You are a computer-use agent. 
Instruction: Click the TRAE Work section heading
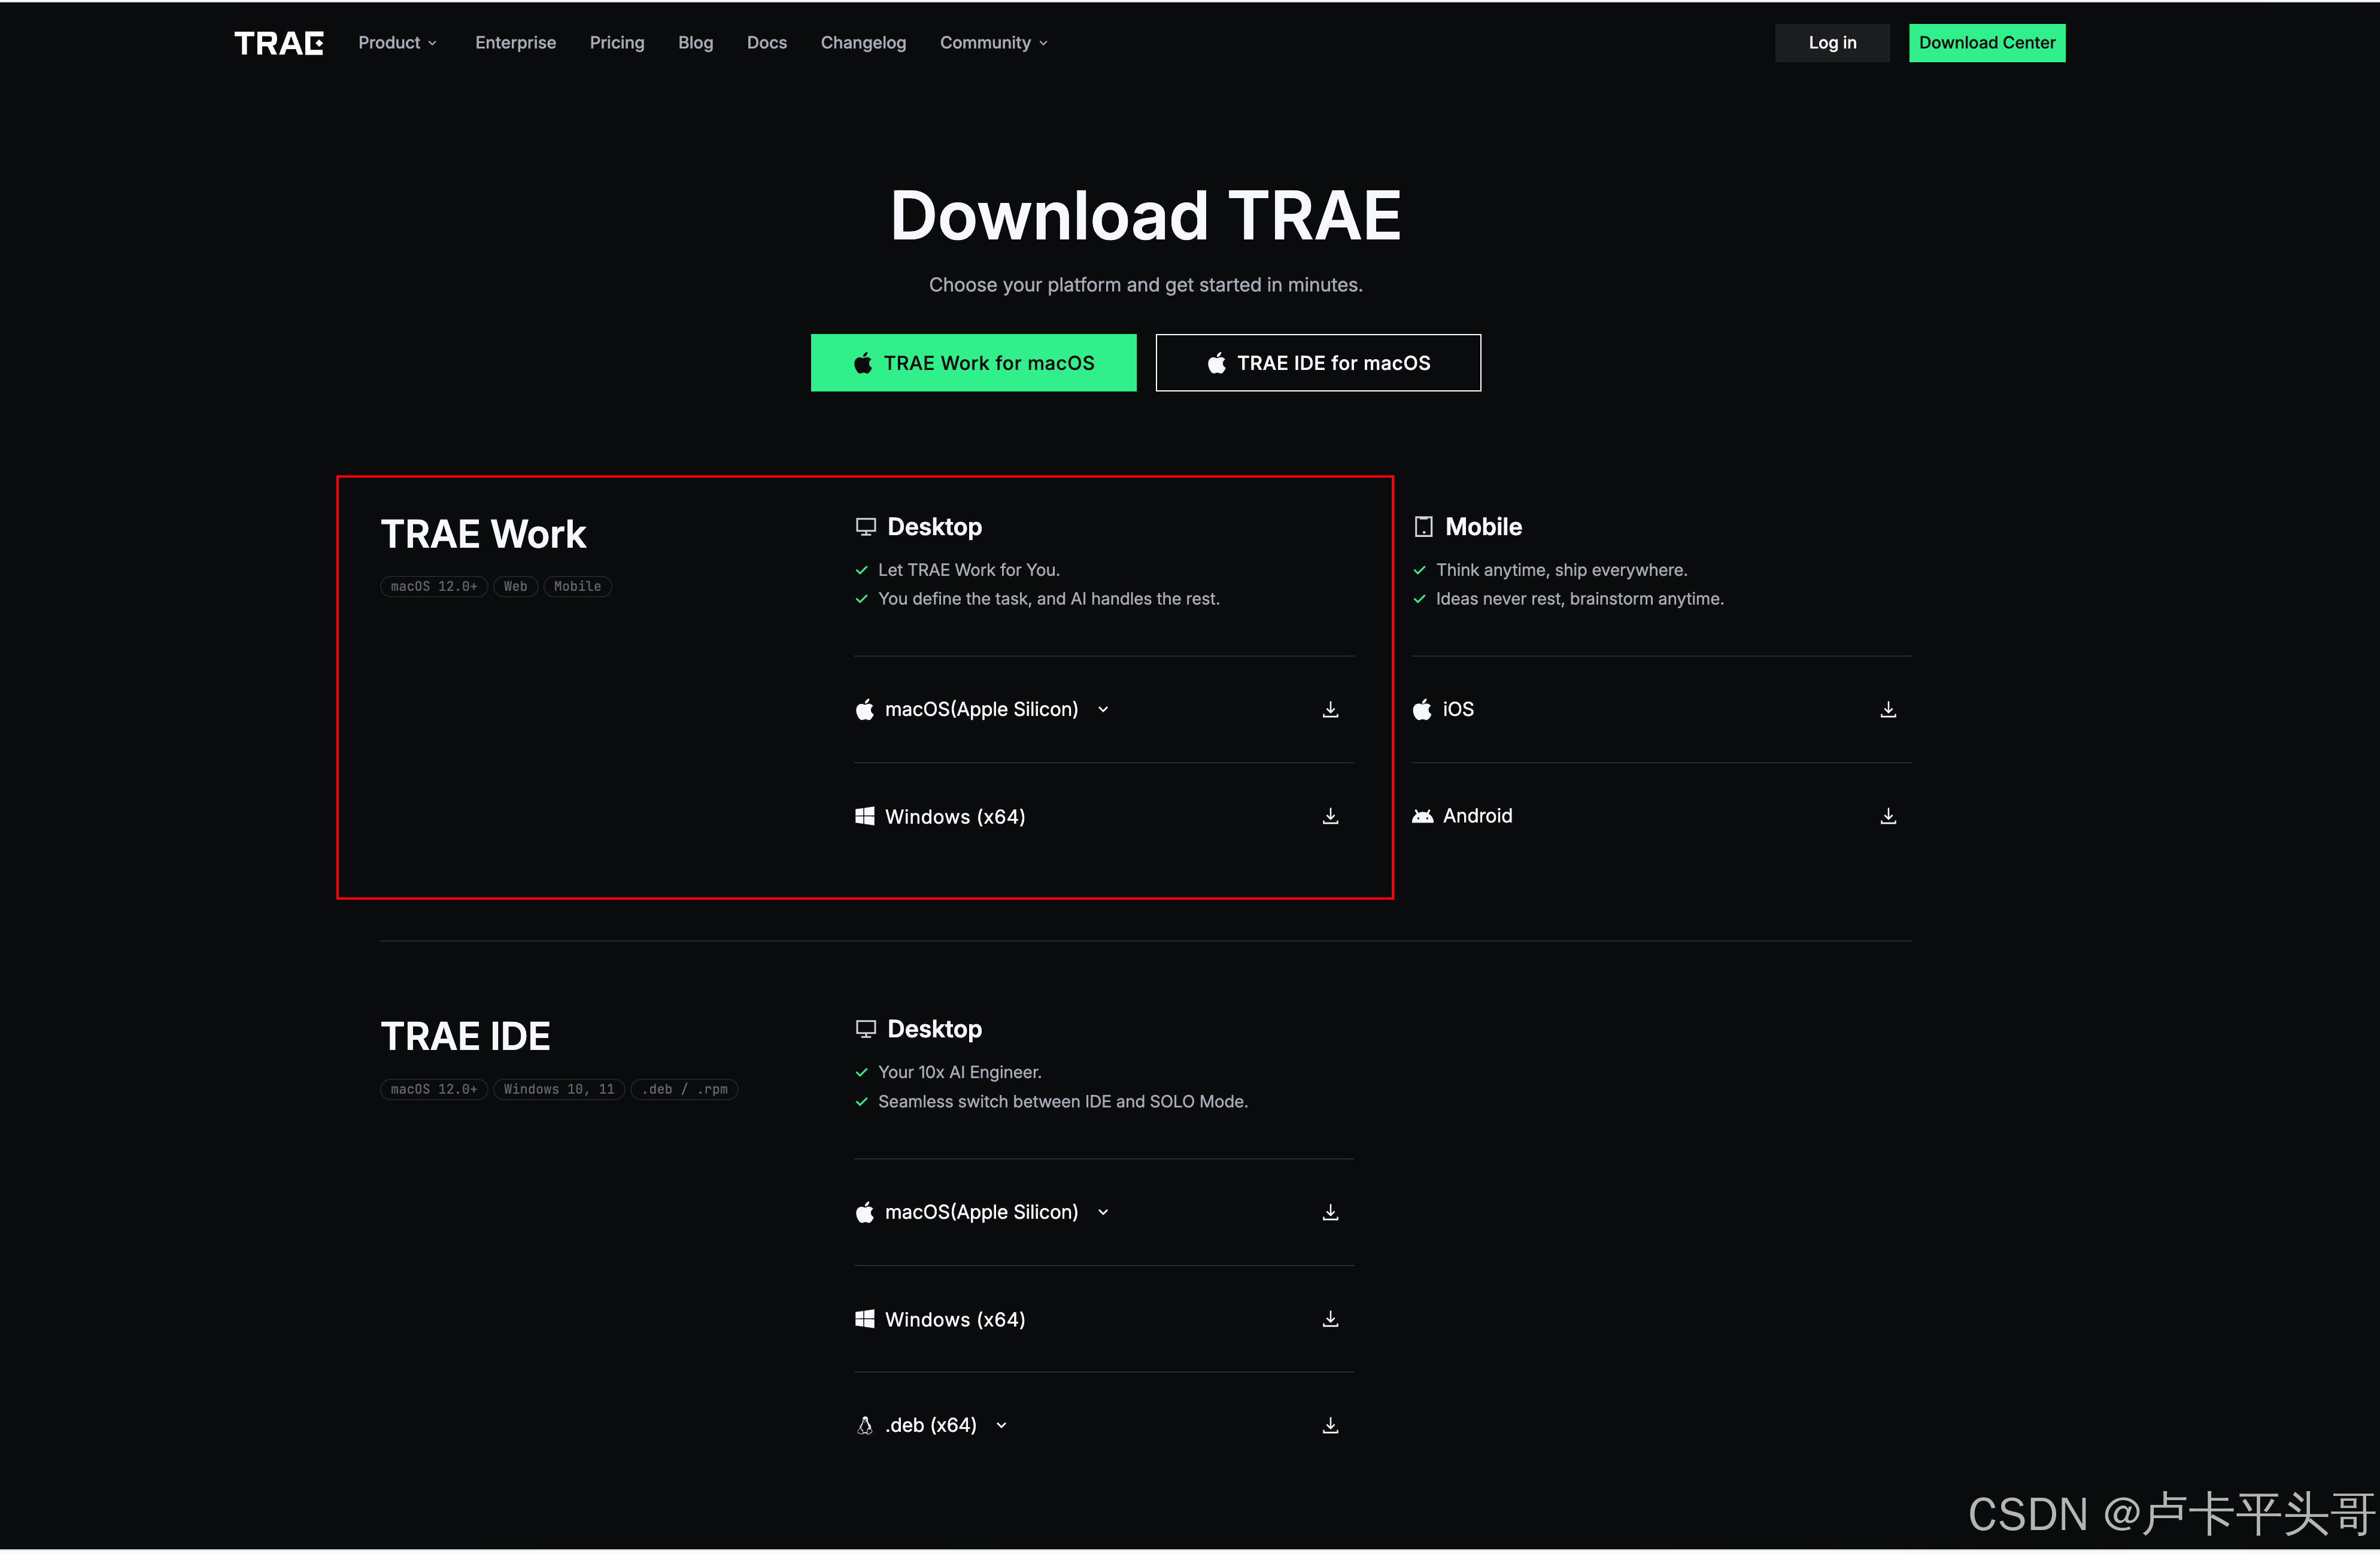pos(483,534)
